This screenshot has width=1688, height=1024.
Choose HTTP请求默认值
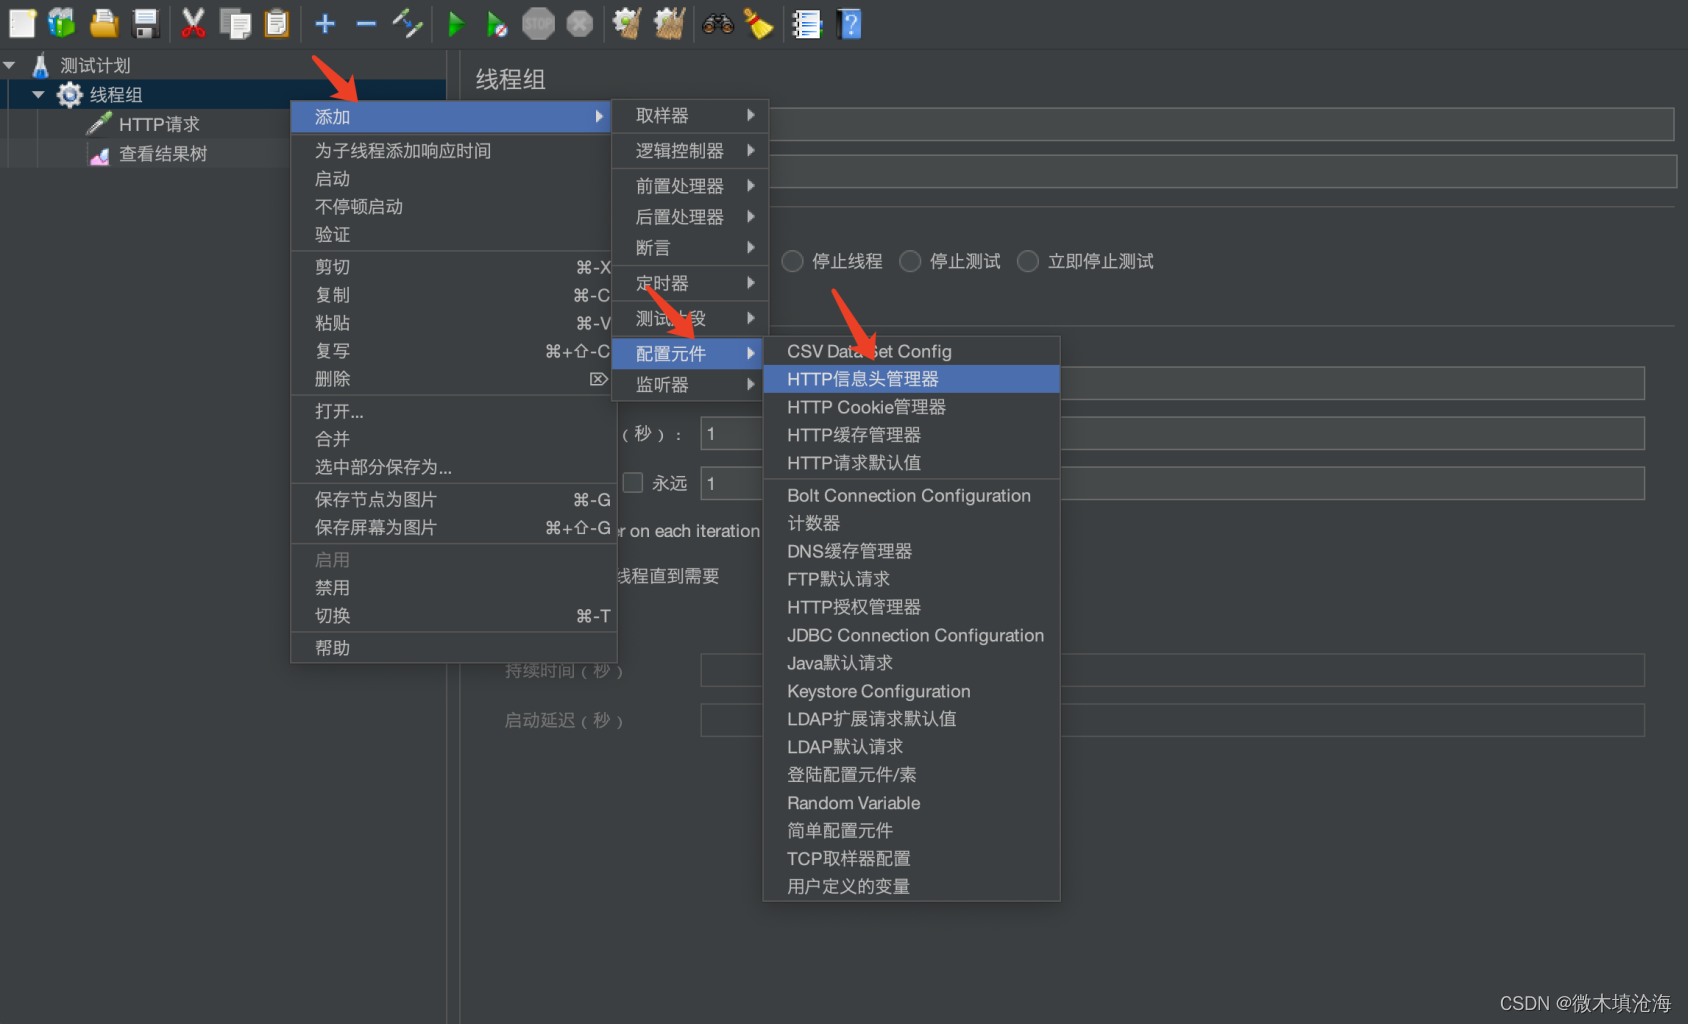pos(911,464)
